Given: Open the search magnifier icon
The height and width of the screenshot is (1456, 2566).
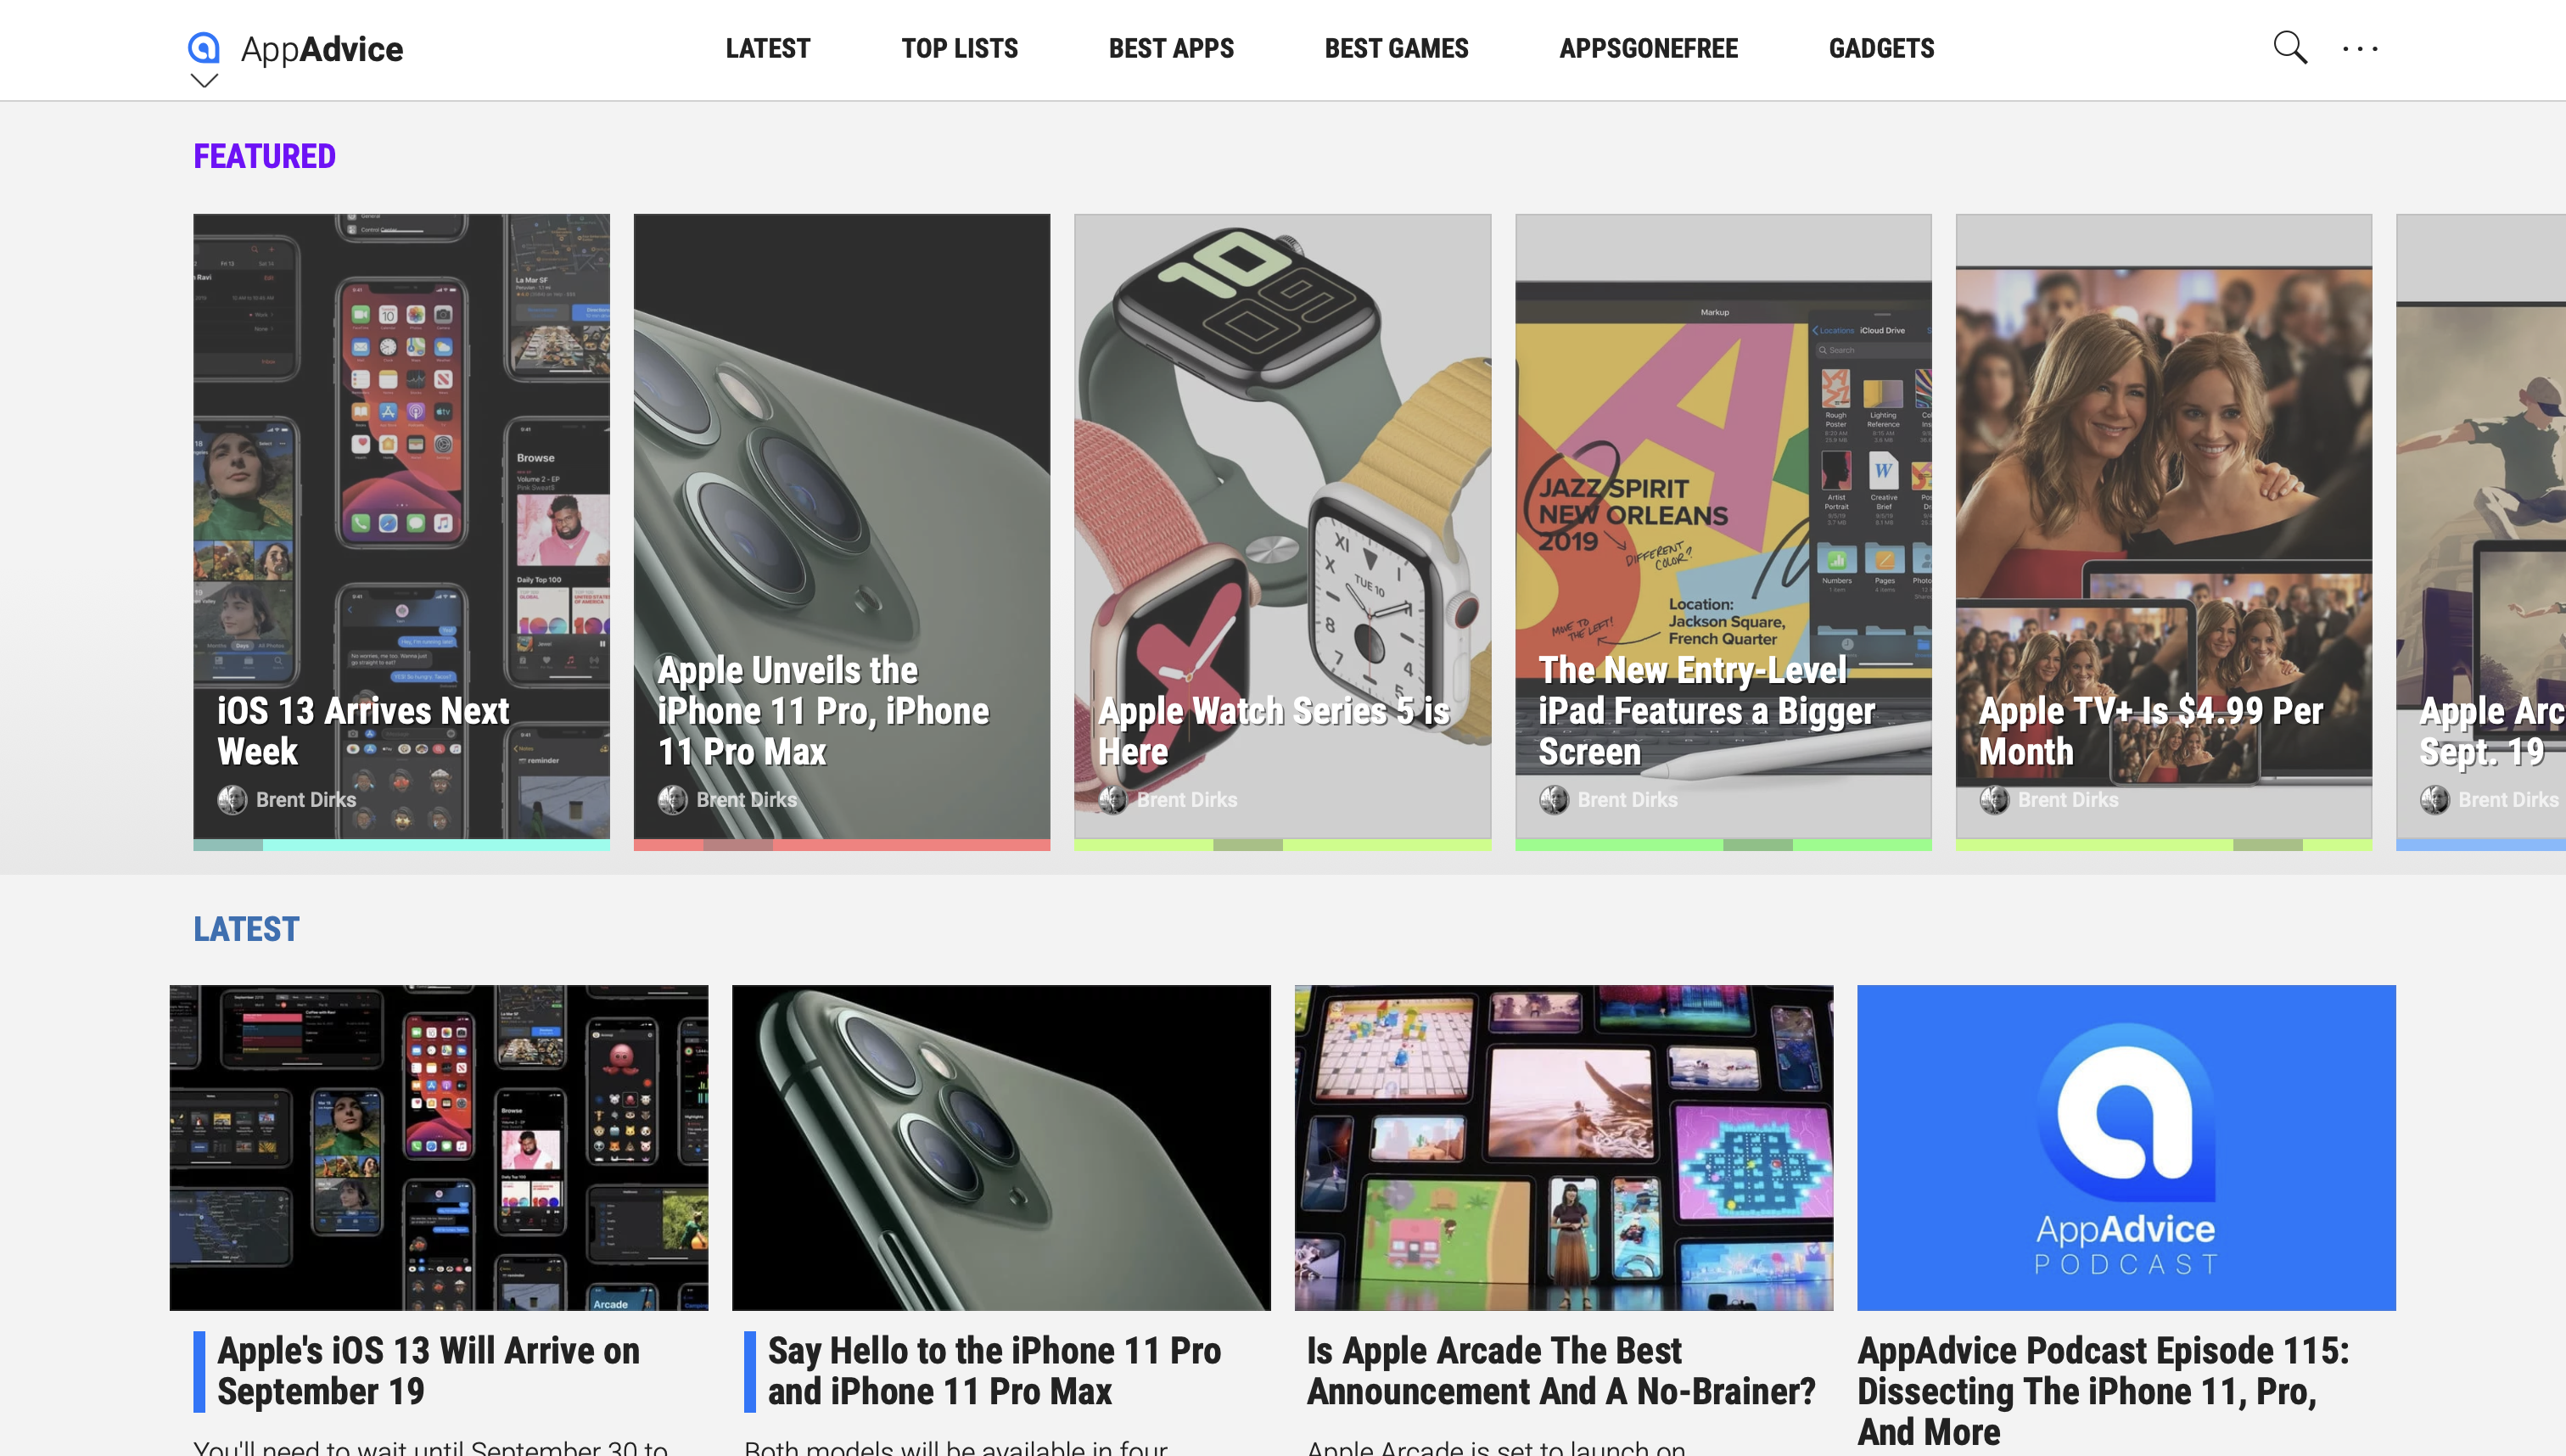Looking at the screenshot, I should click(x=2289, y=47).
